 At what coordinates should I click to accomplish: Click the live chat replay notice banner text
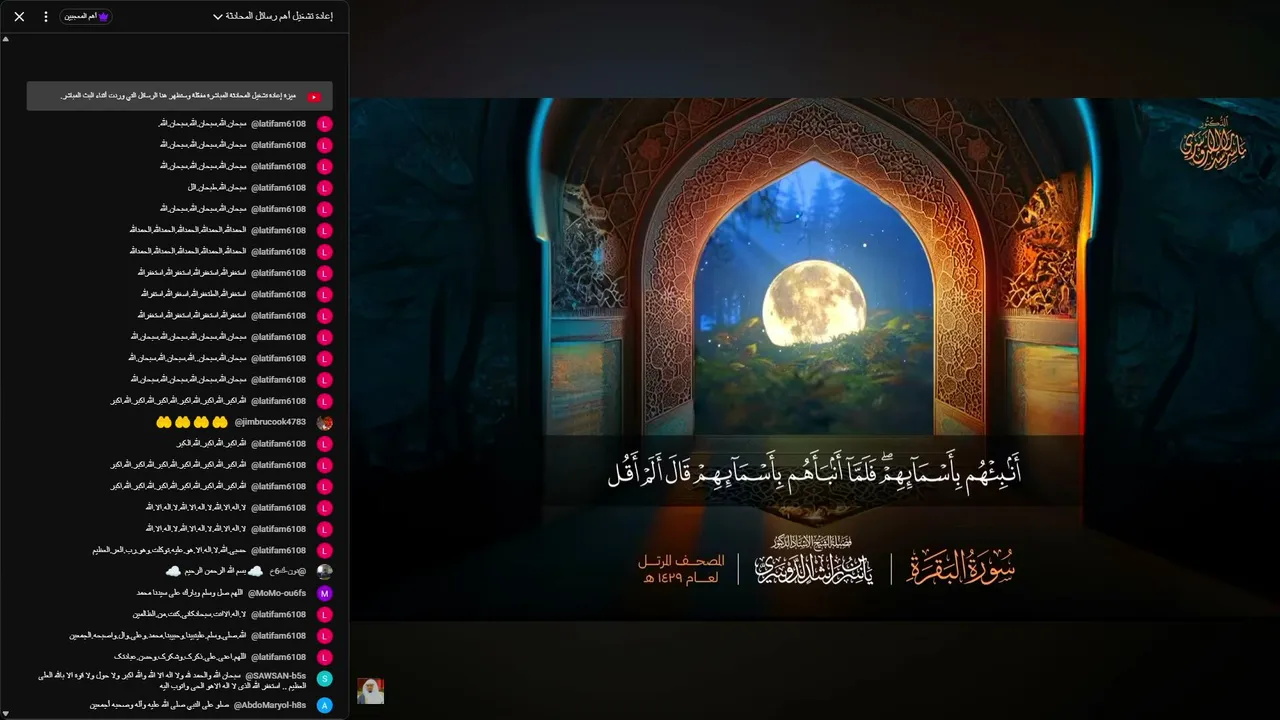click(176, 96)
